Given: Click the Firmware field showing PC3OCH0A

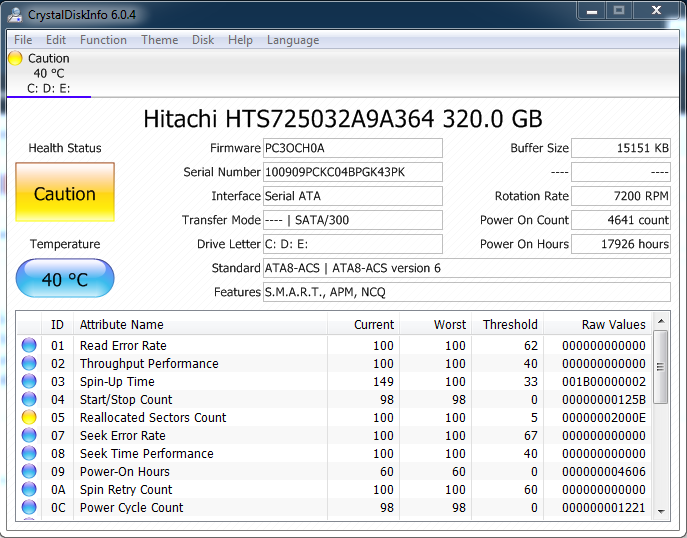Looking at the screenshot, I should 352,148.
